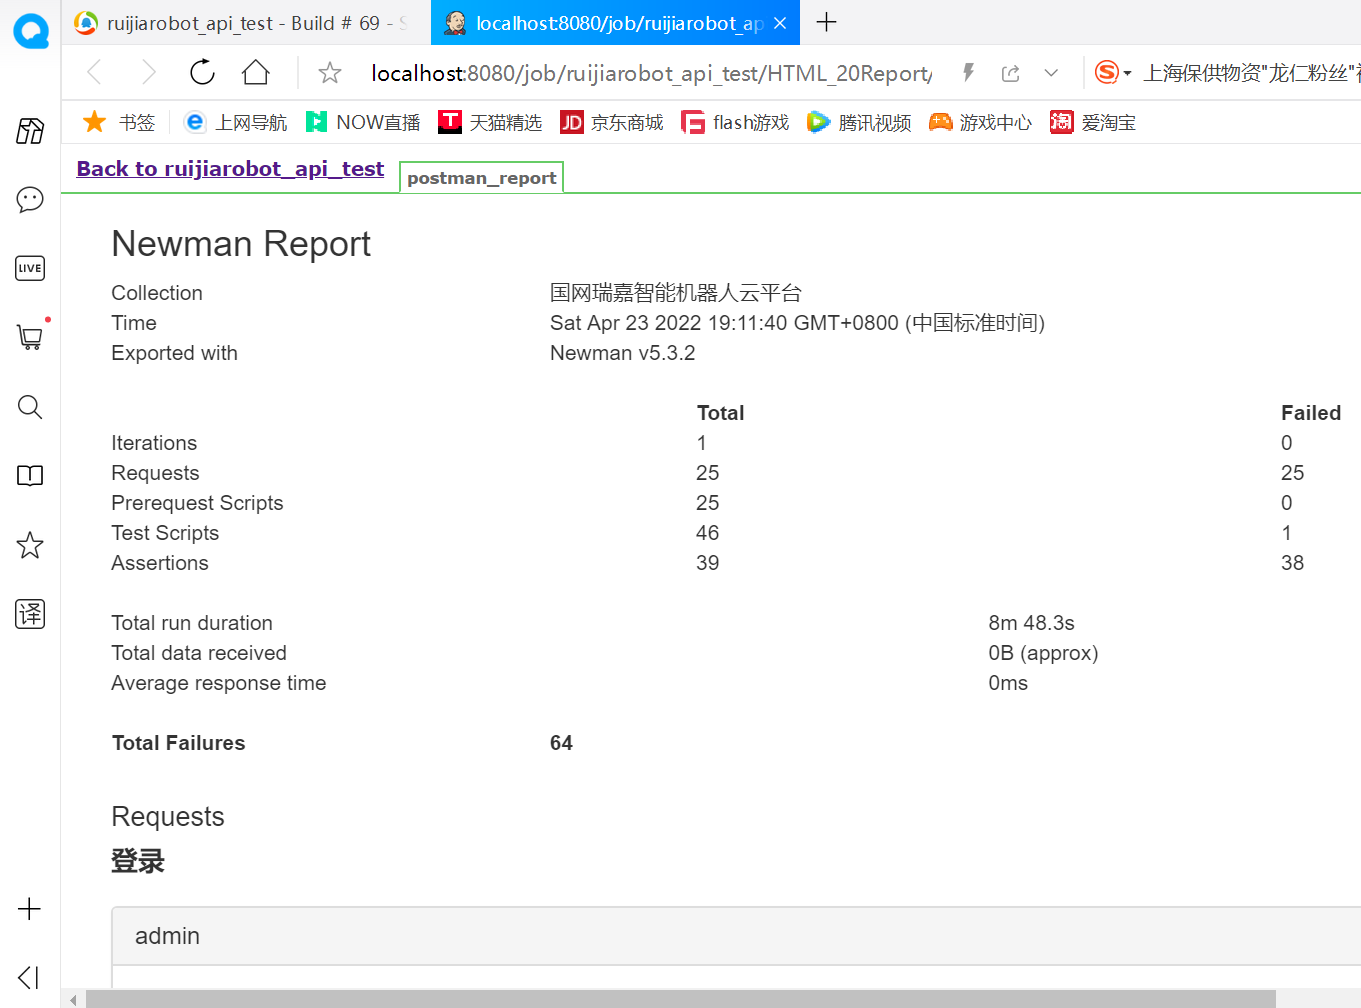Click the Assertions row label
Screen dimensions: 1361x1008
(x=160, y=563)
